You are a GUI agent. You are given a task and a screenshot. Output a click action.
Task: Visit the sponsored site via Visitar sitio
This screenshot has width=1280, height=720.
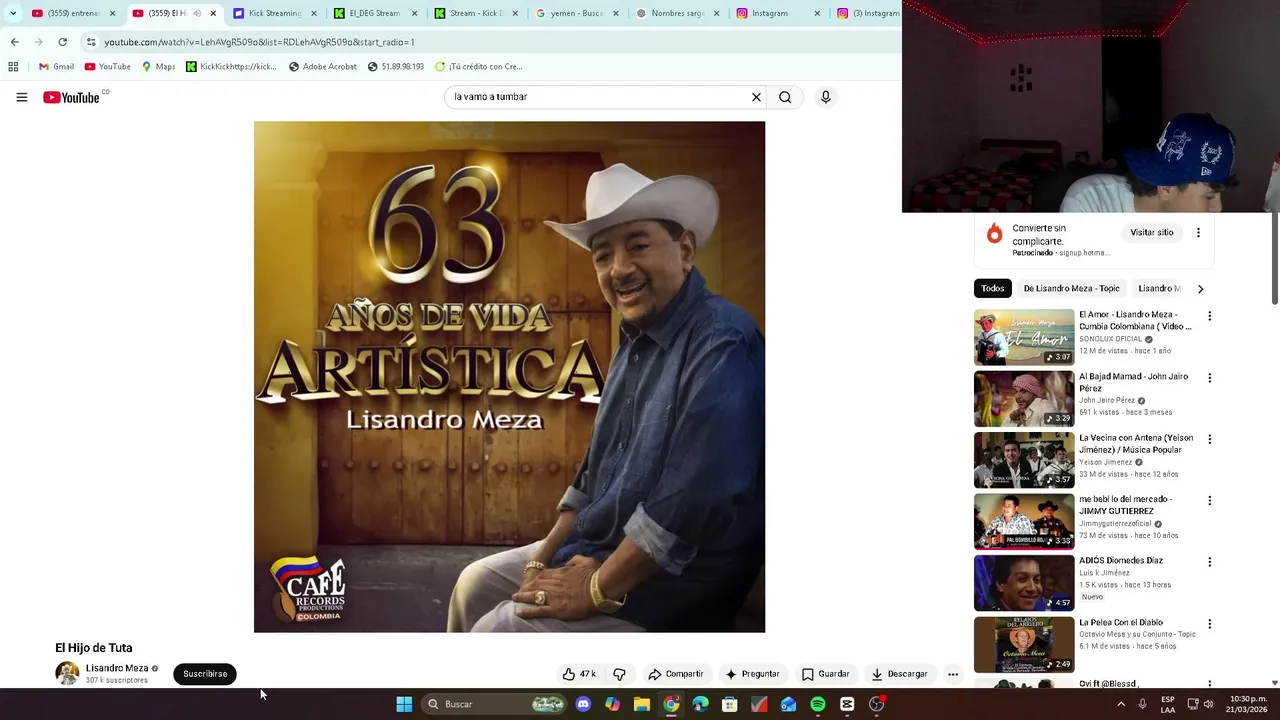point(1152,232)
